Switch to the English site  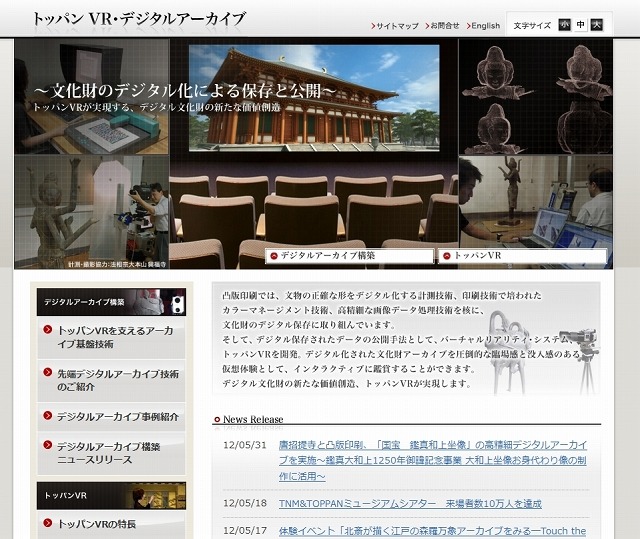(x=486, y=26)
